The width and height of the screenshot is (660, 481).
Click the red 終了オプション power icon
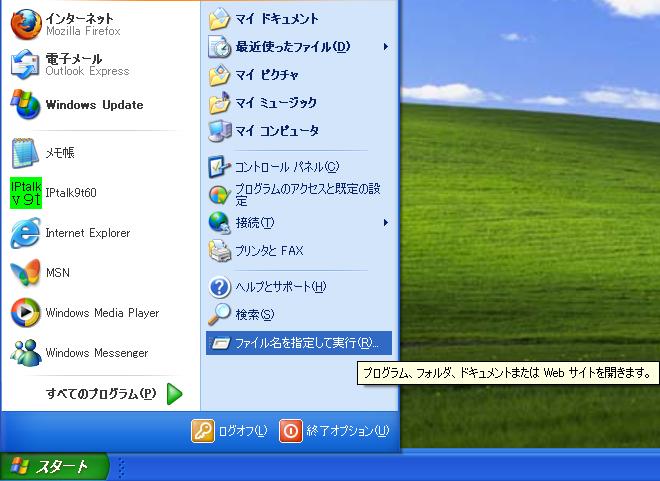[290, 431]
